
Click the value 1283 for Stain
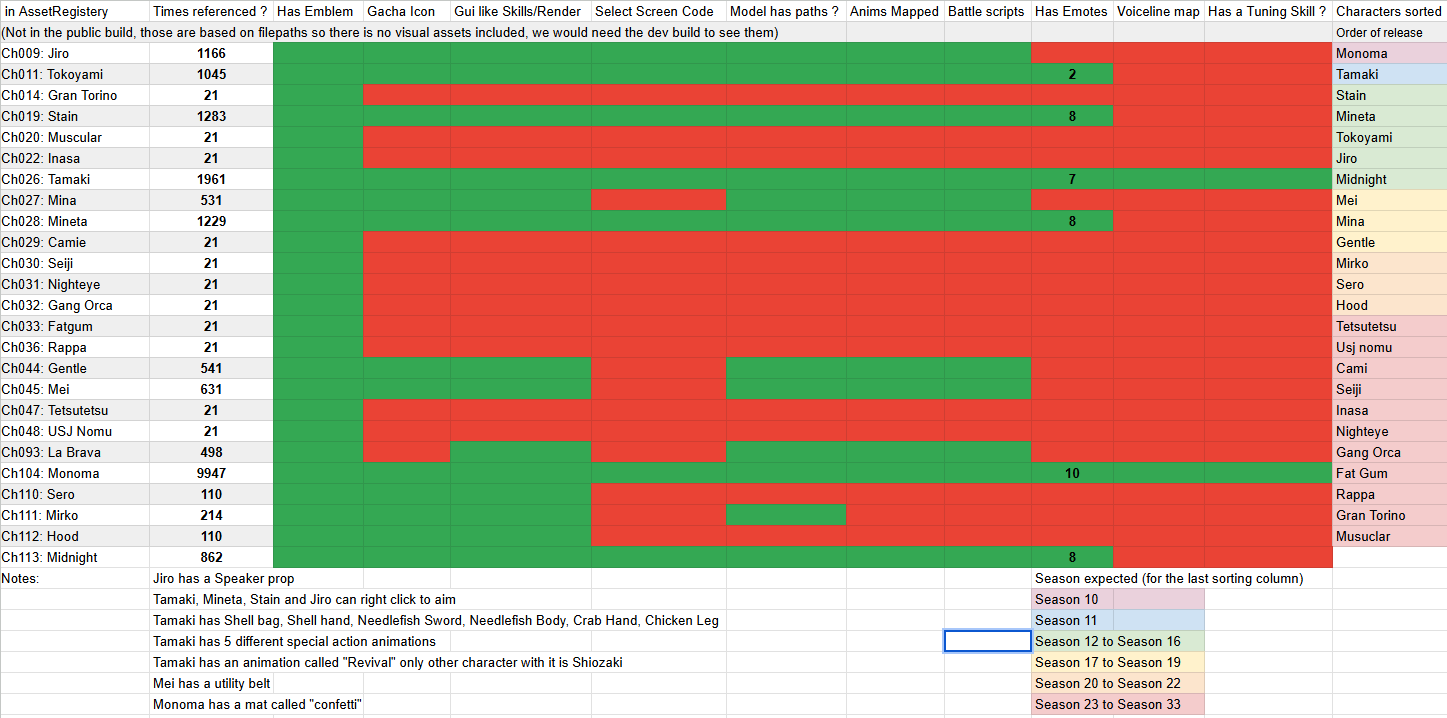point(211,116)
